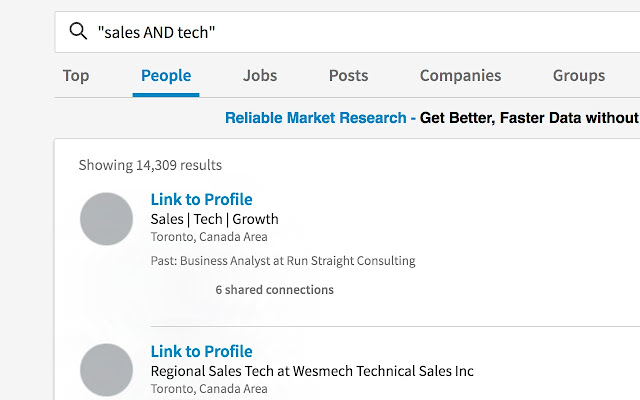Open the Jobs tab

(x=260, y=75)
